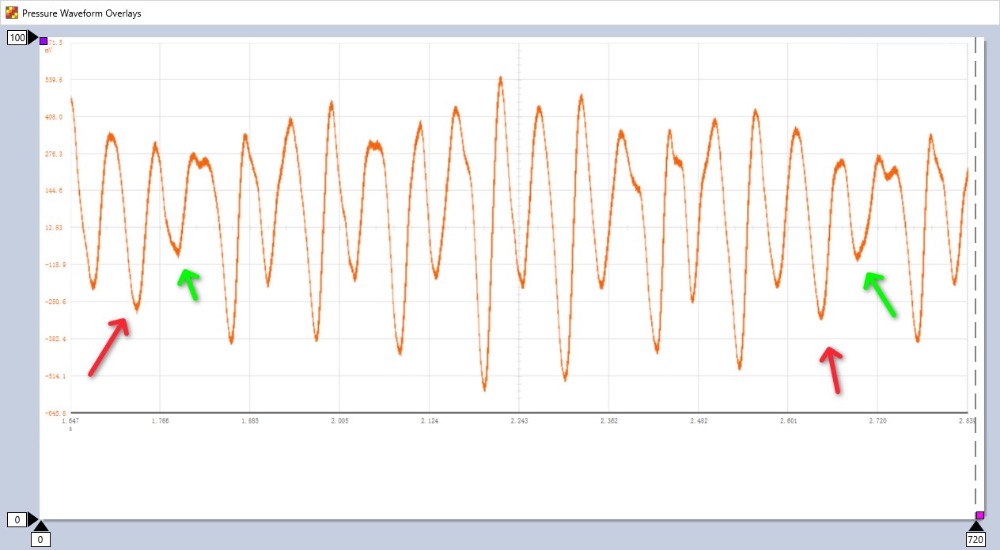Click the black triangle marker above 720
Image resolution: width=1000 pixels, height=550 pixels.
point(976,526)
